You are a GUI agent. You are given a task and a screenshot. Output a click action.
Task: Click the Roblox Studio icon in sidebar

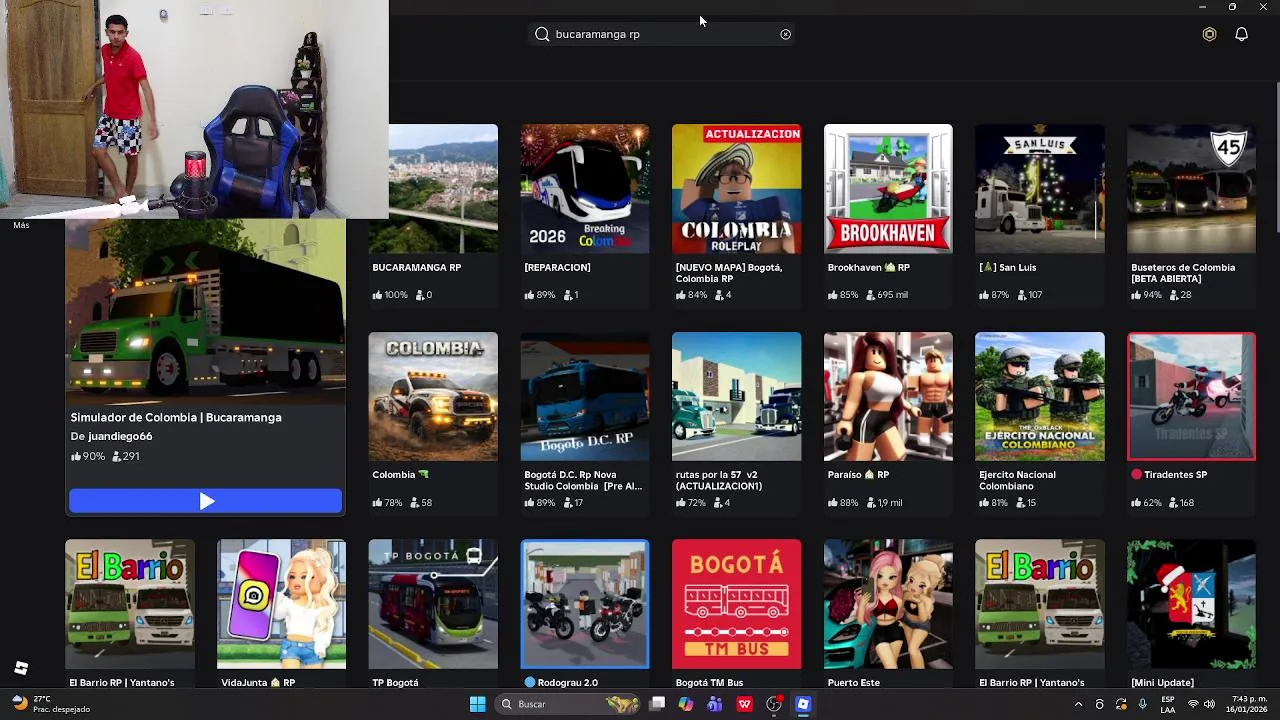[21, 668]
